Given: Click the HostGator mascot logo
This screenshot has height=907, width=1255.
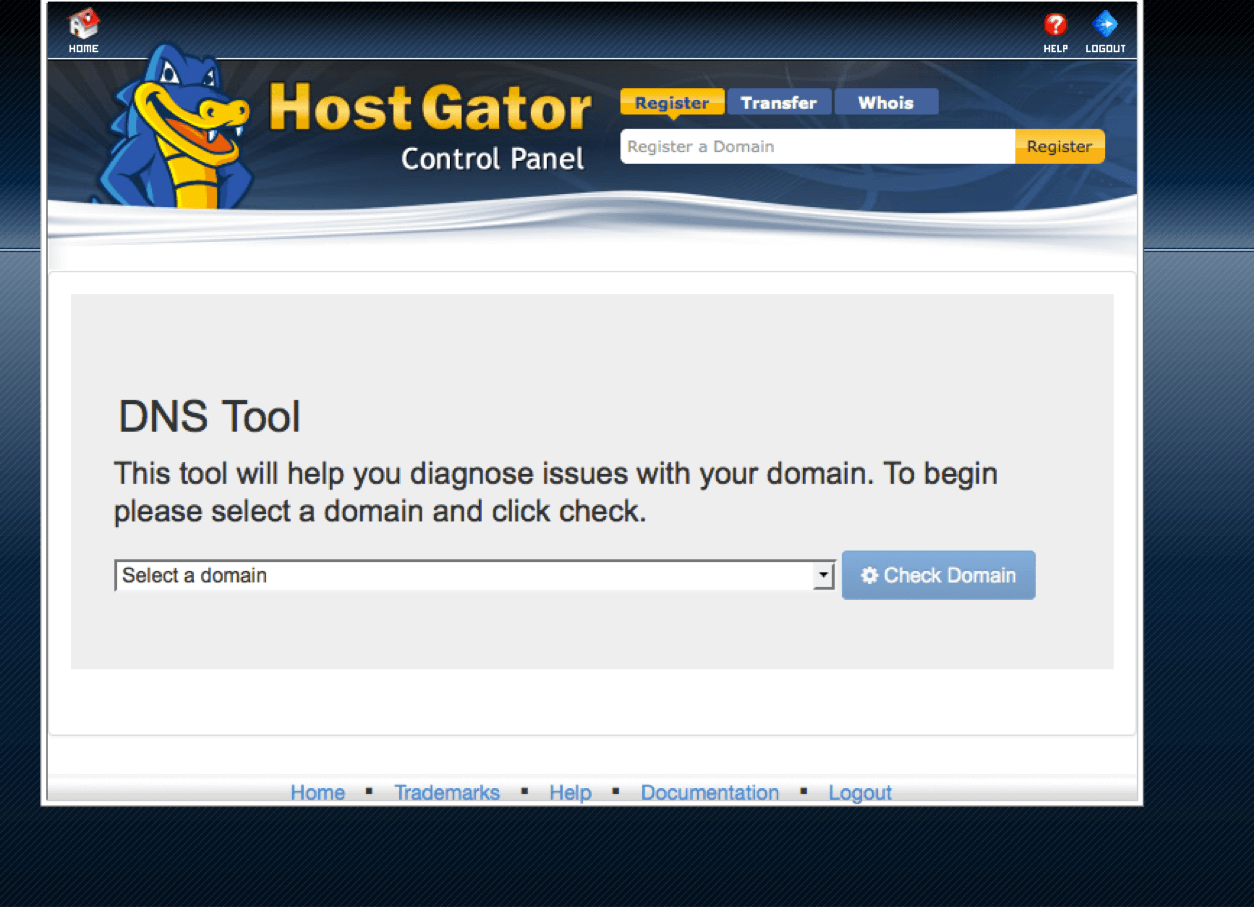Looking at the screenshot, I should [175, 125].
